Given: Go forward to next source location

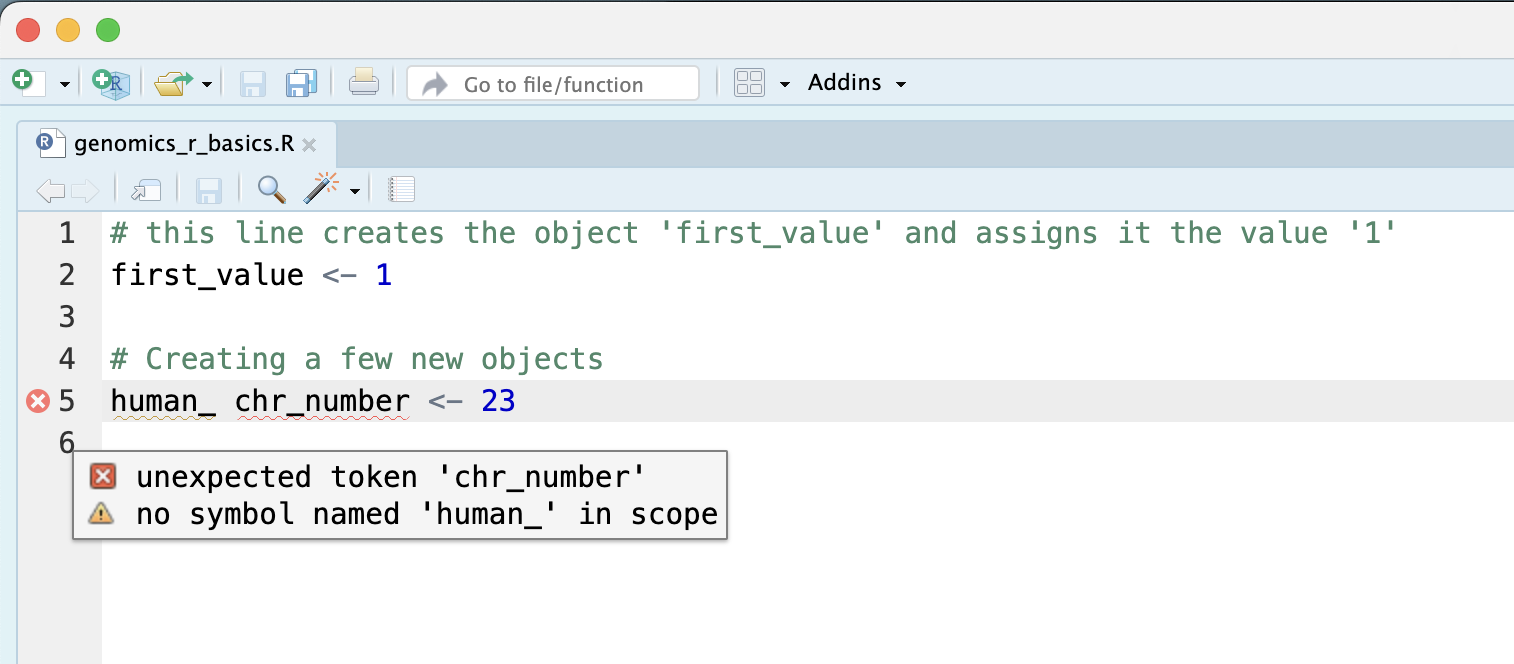Looking at the screenshot, I should tap(85, 189).
